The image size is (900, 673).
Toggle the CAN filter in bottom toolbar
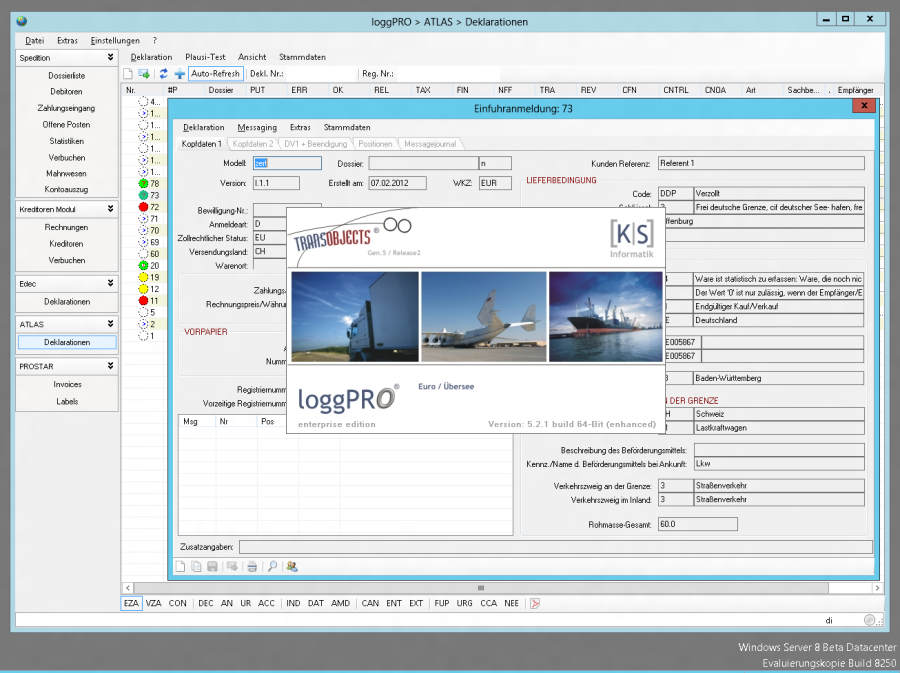point(370,603)
